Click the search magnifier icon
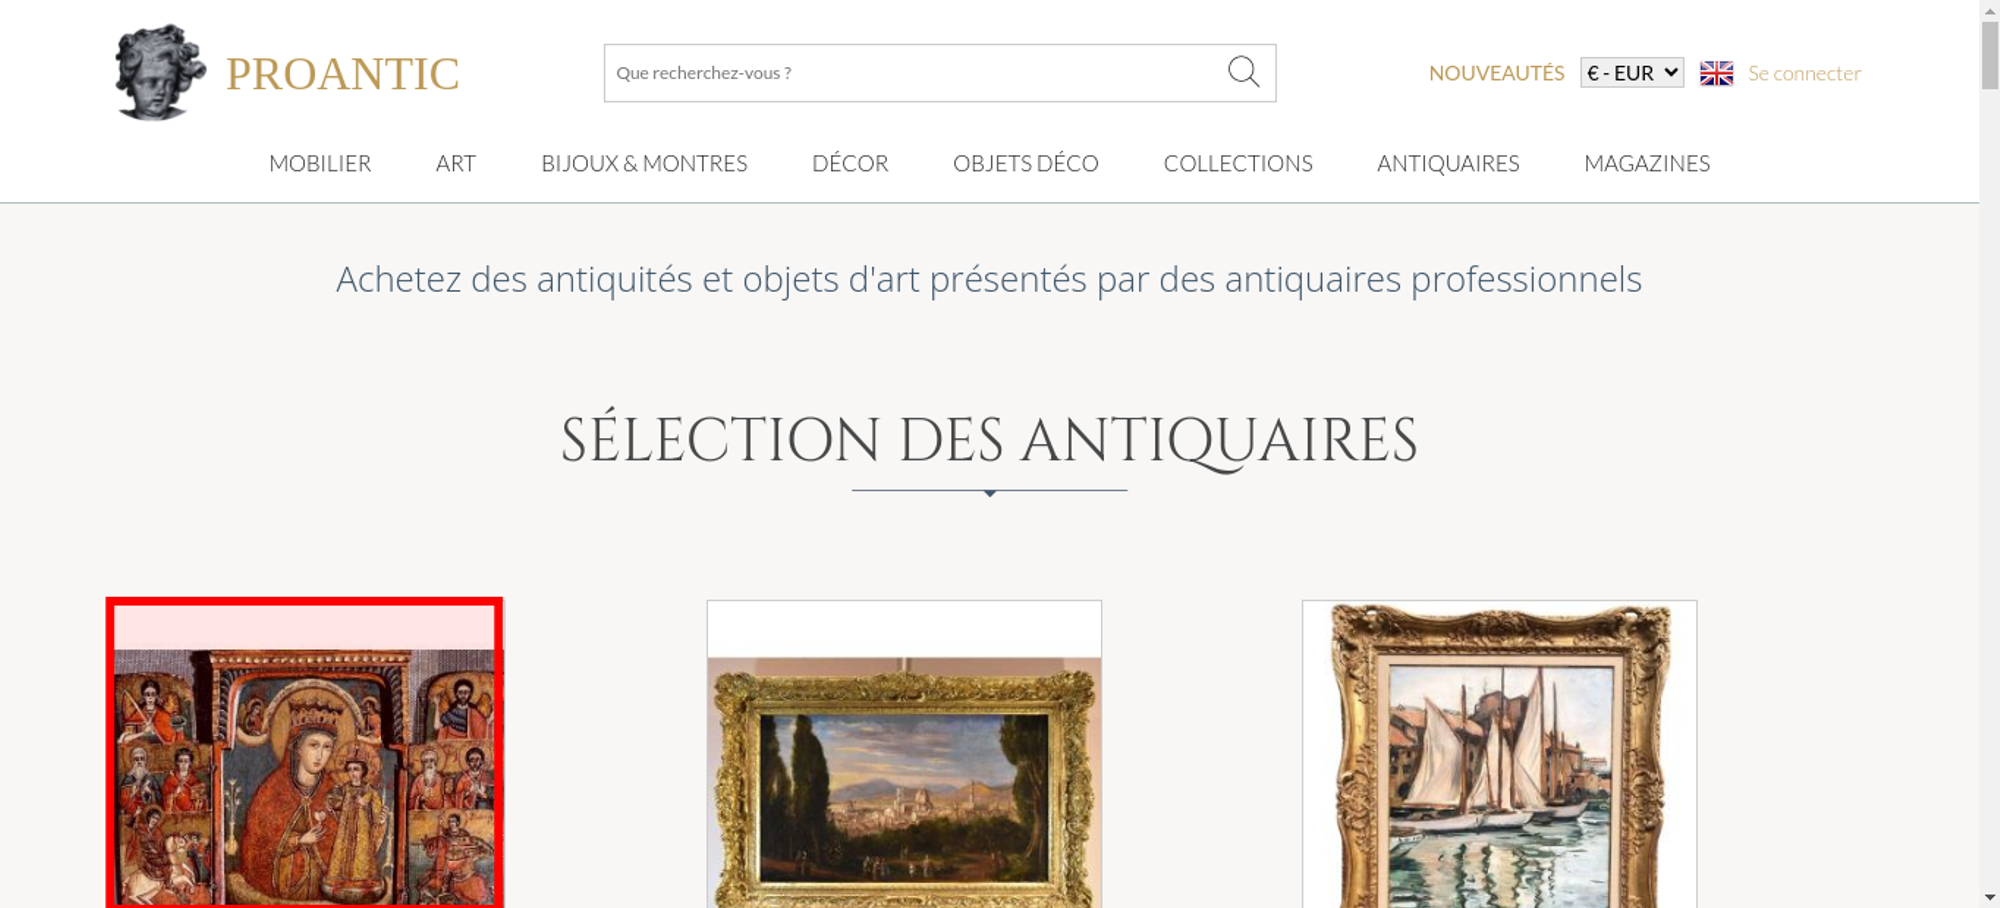This screenshot has width=2000, height=908. pyautogui.click(x=1243, y=72)
